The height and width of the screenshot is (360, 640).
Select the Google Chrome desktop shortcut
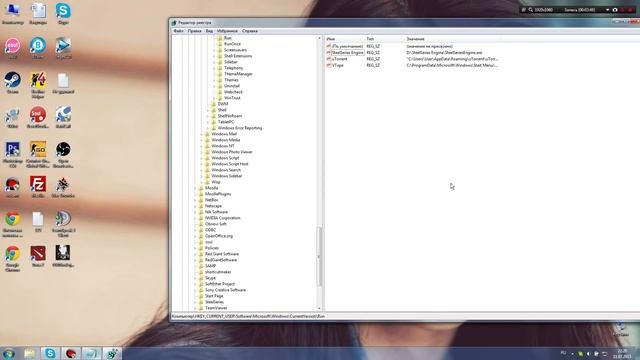13,258
